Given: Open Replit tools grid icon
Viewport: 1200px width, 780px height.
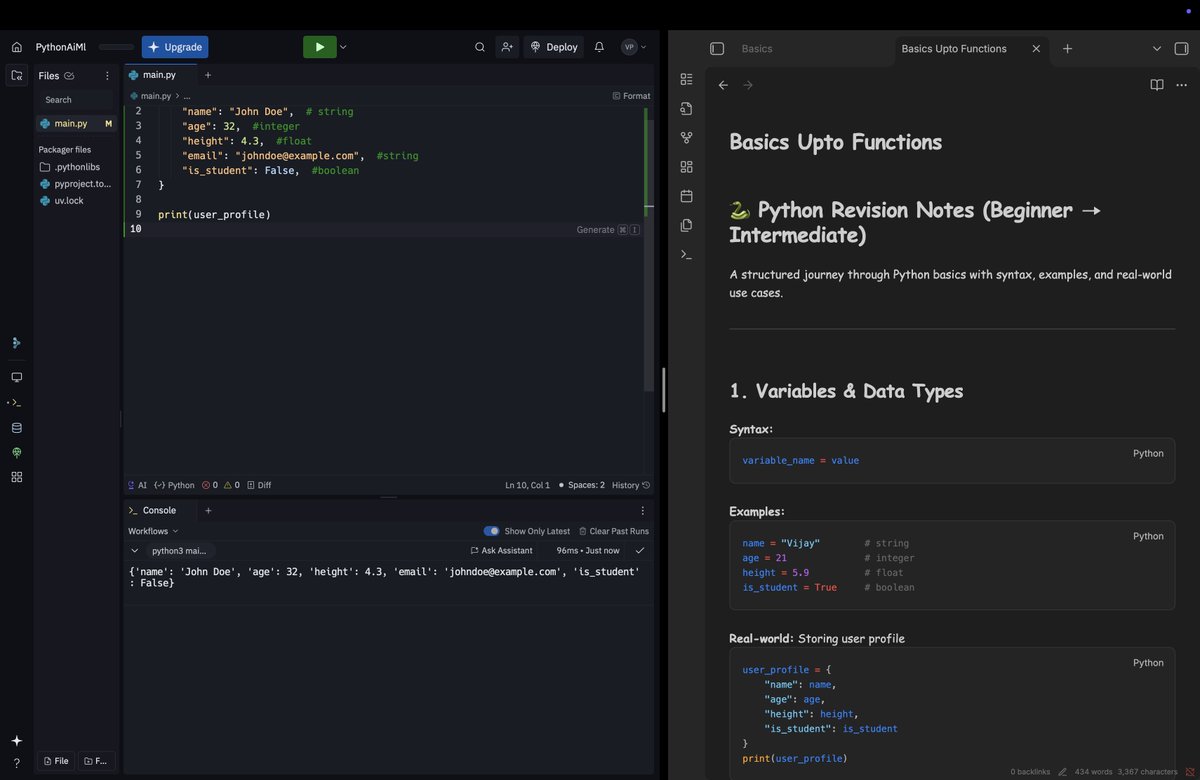Looking at the screenshot, I should [17, 477].
